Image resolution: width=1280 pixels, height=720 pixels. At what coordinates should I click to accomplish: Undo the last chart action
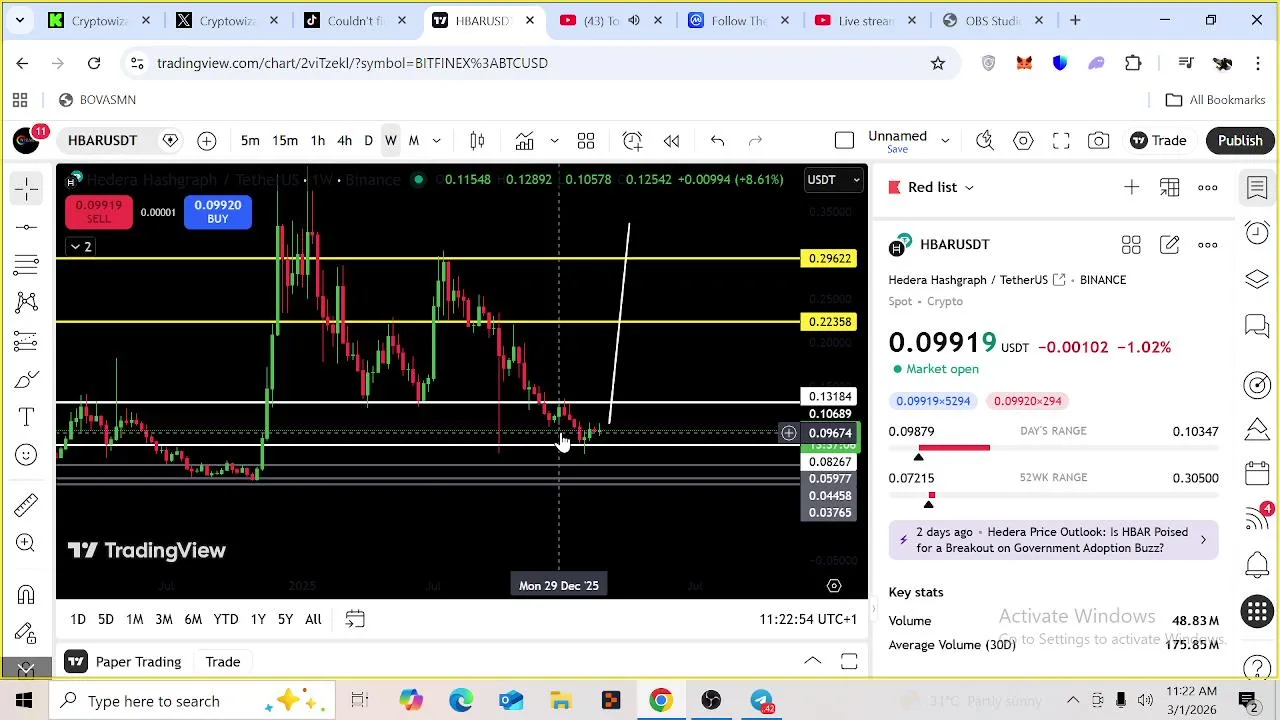coord(717,141)
